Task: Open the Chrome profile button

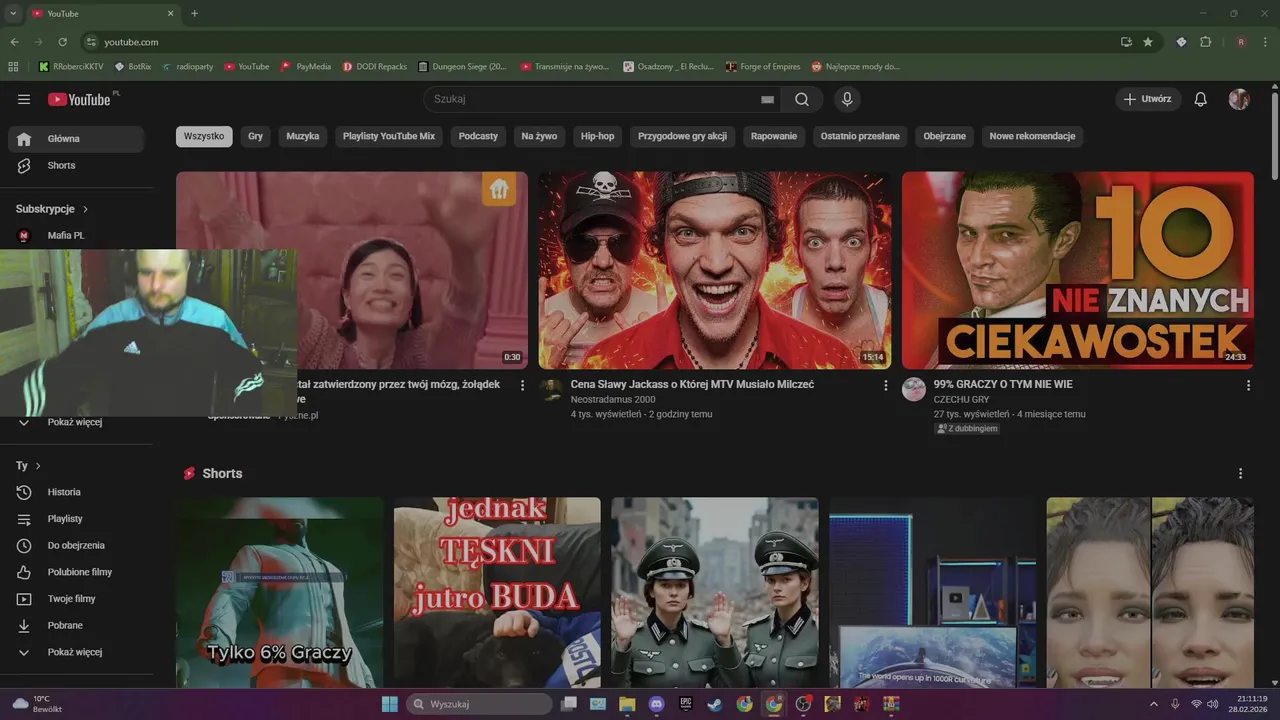Action: [1241, 42]
